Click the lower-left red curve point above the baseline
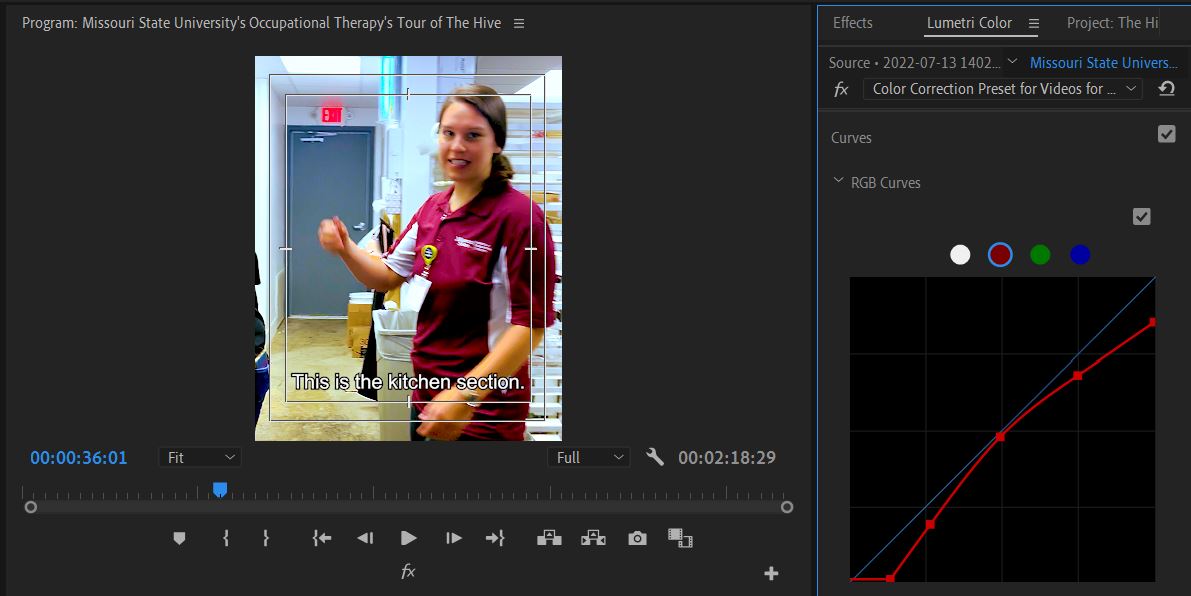 930,524
